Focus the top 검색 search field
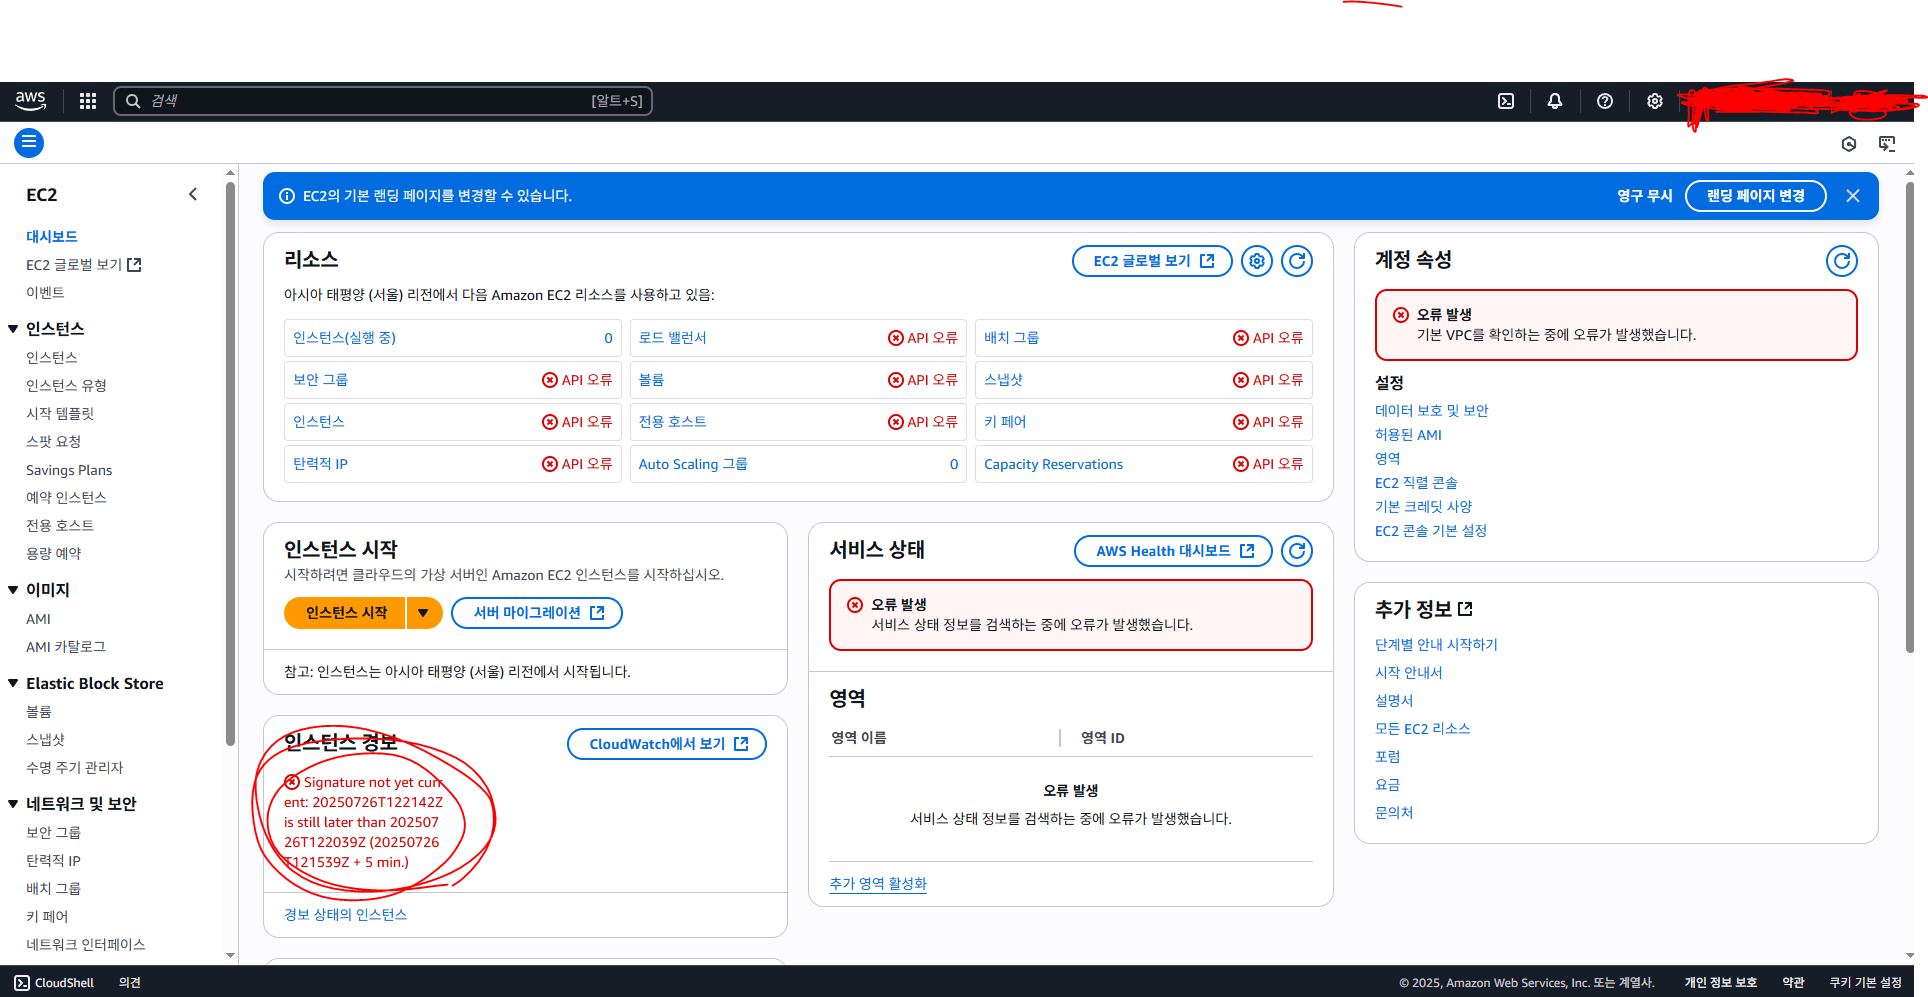Screen dimensions: 1928x997 click(383, 101)
